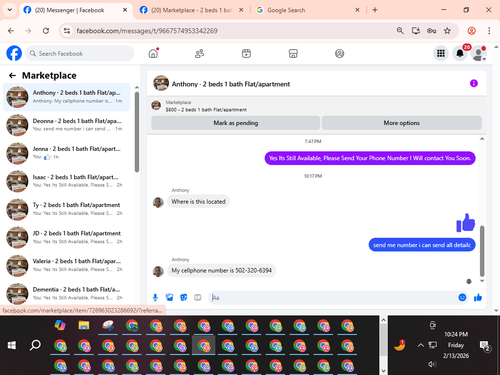This screenshot has width=500, height=375.
Task: Open the account profile avatar menu
Action: click(x=479, y=53)
